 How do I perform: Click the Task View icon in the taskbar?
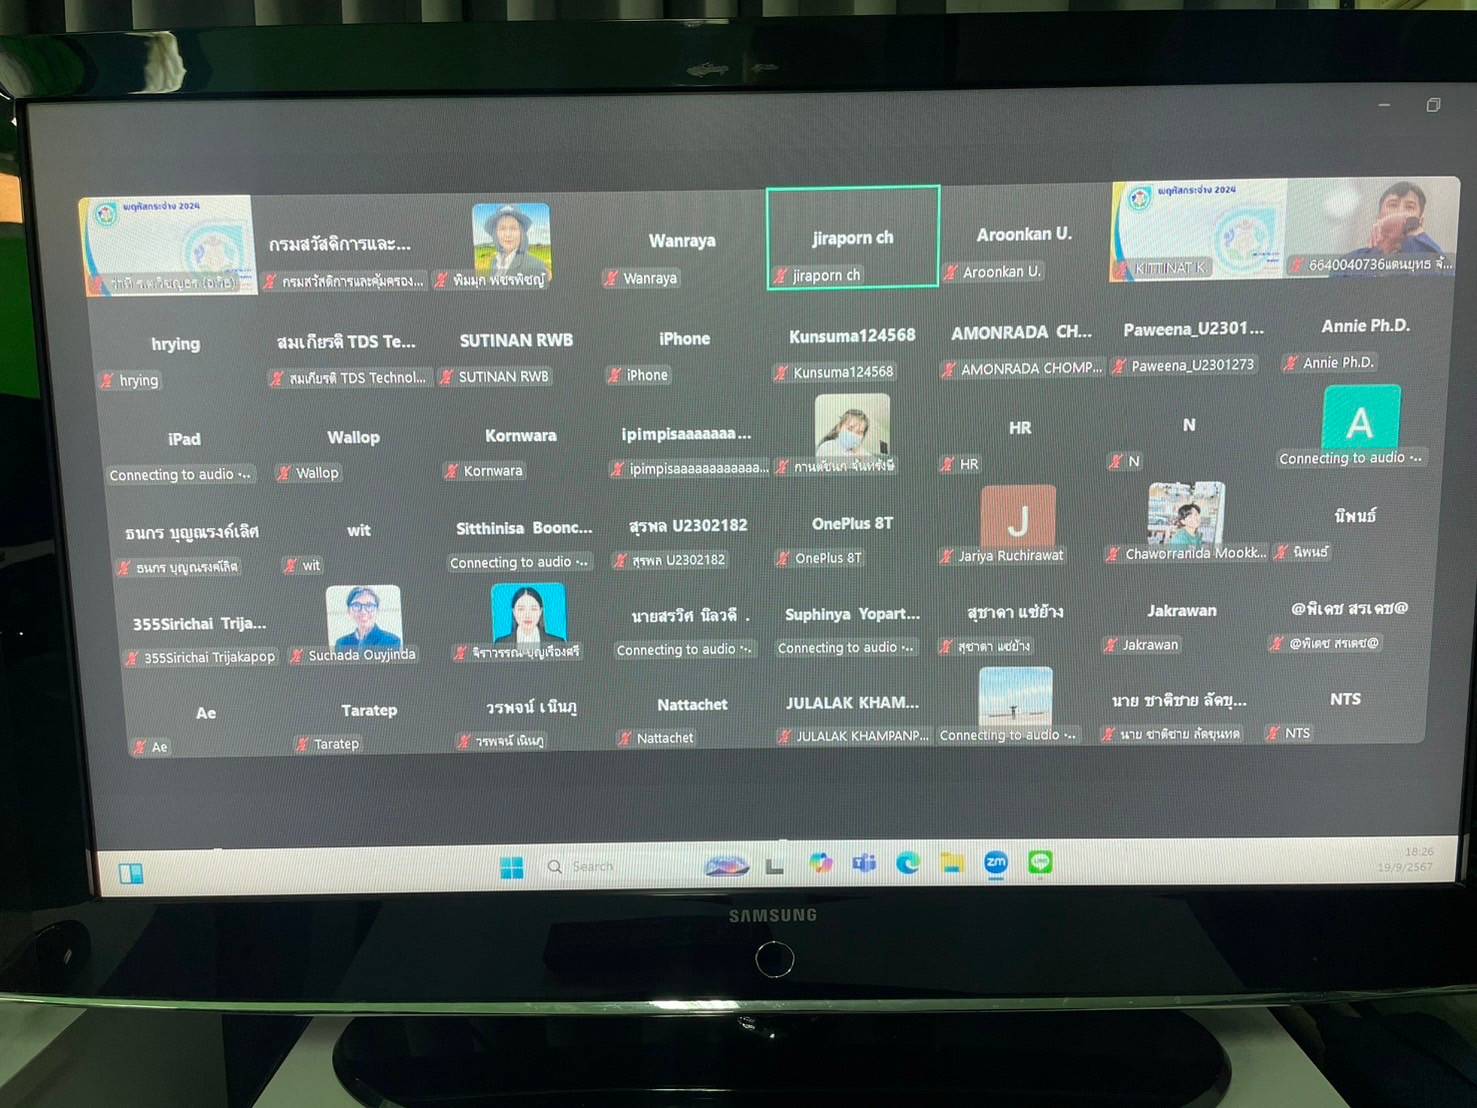(775, 866)
